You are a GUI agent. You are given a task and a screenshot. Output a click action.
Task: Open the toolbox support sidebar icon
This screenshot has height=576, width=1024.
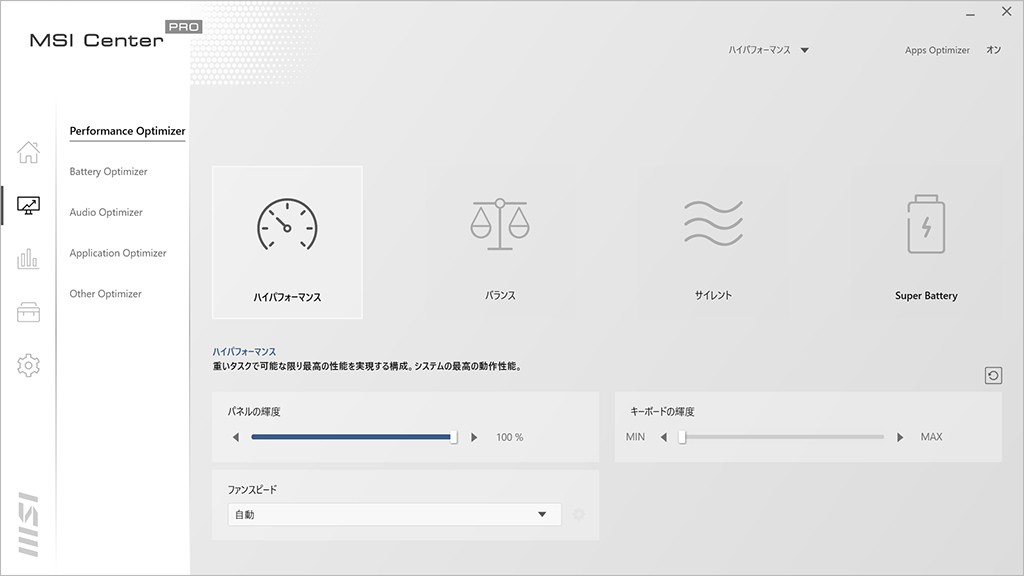[x=28, y=312]
